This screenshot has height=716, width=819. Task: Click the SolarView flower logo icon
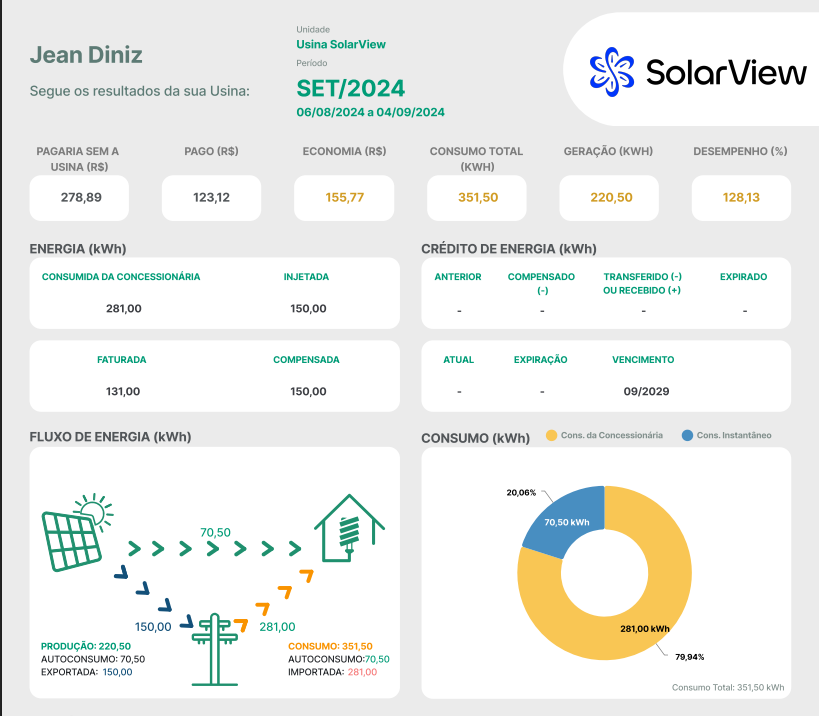point(611,71)
